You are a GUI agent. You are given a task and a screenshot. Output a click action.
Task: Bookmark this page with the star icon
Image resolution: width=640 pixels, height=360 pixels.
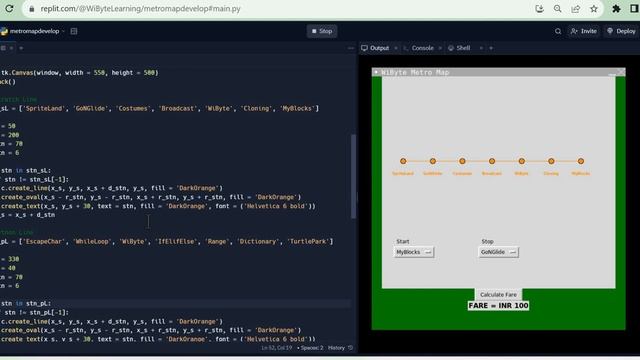(593, 9)
